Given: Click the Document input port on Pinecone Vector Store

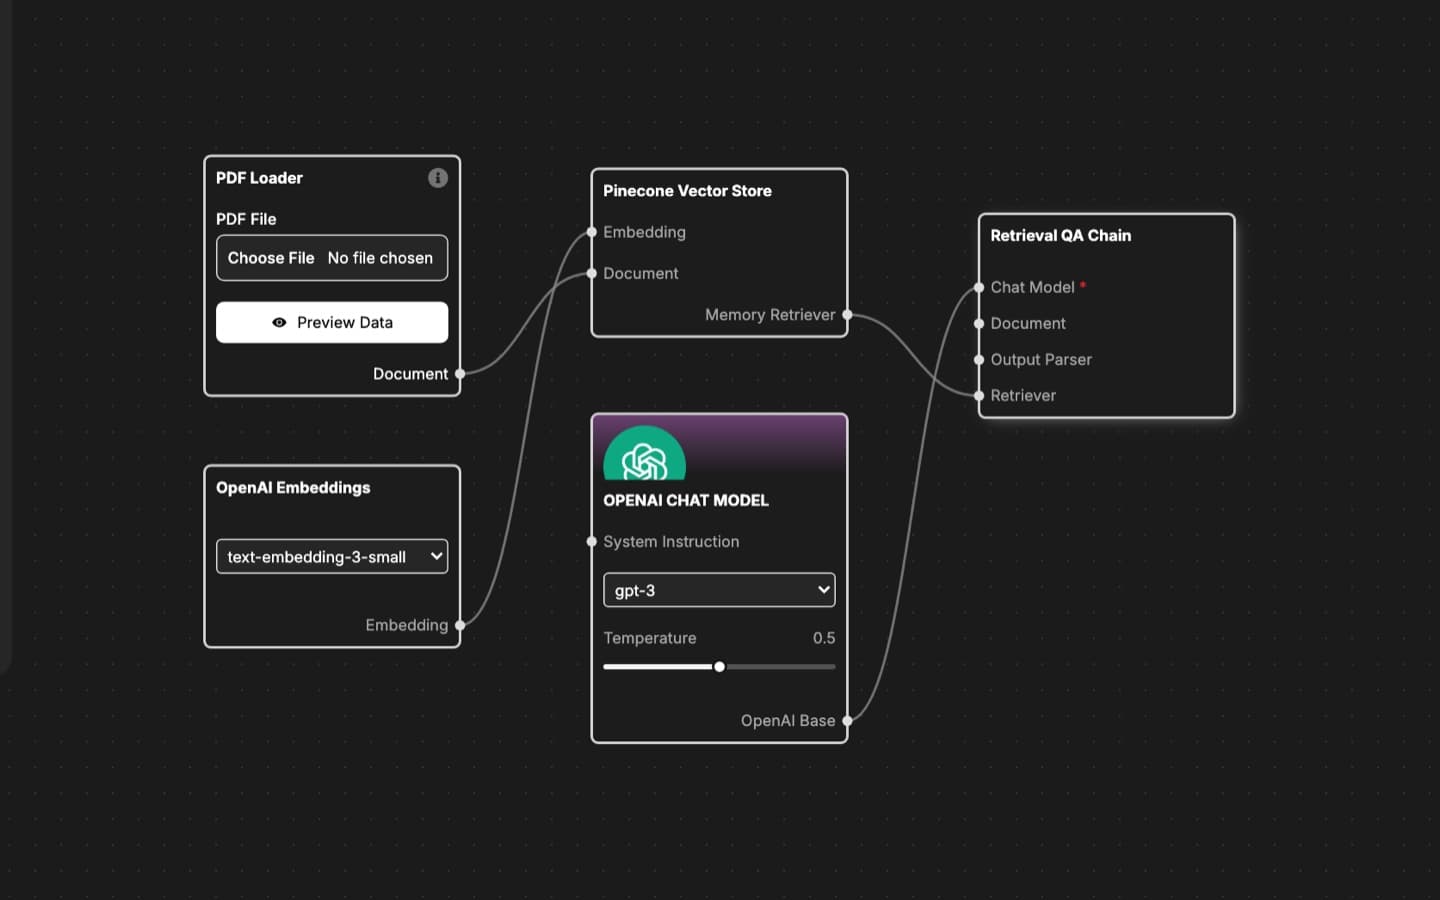Looking at the screenshot, I should 592,273.
